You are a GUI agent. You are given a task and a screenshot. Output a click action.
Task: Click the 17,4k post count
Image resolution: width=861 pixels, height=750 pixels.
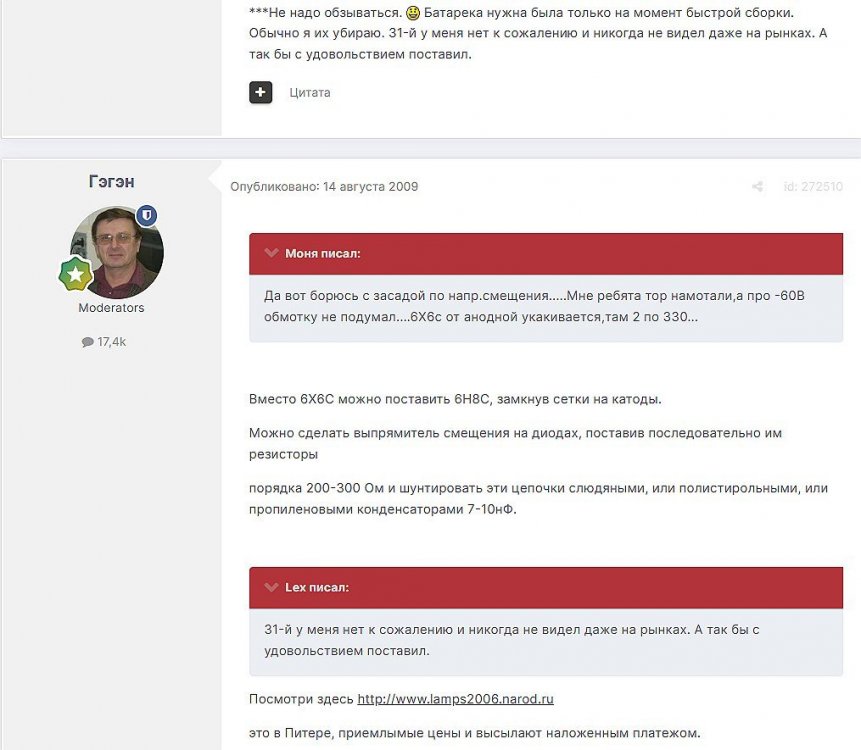[x=111, y=342]
